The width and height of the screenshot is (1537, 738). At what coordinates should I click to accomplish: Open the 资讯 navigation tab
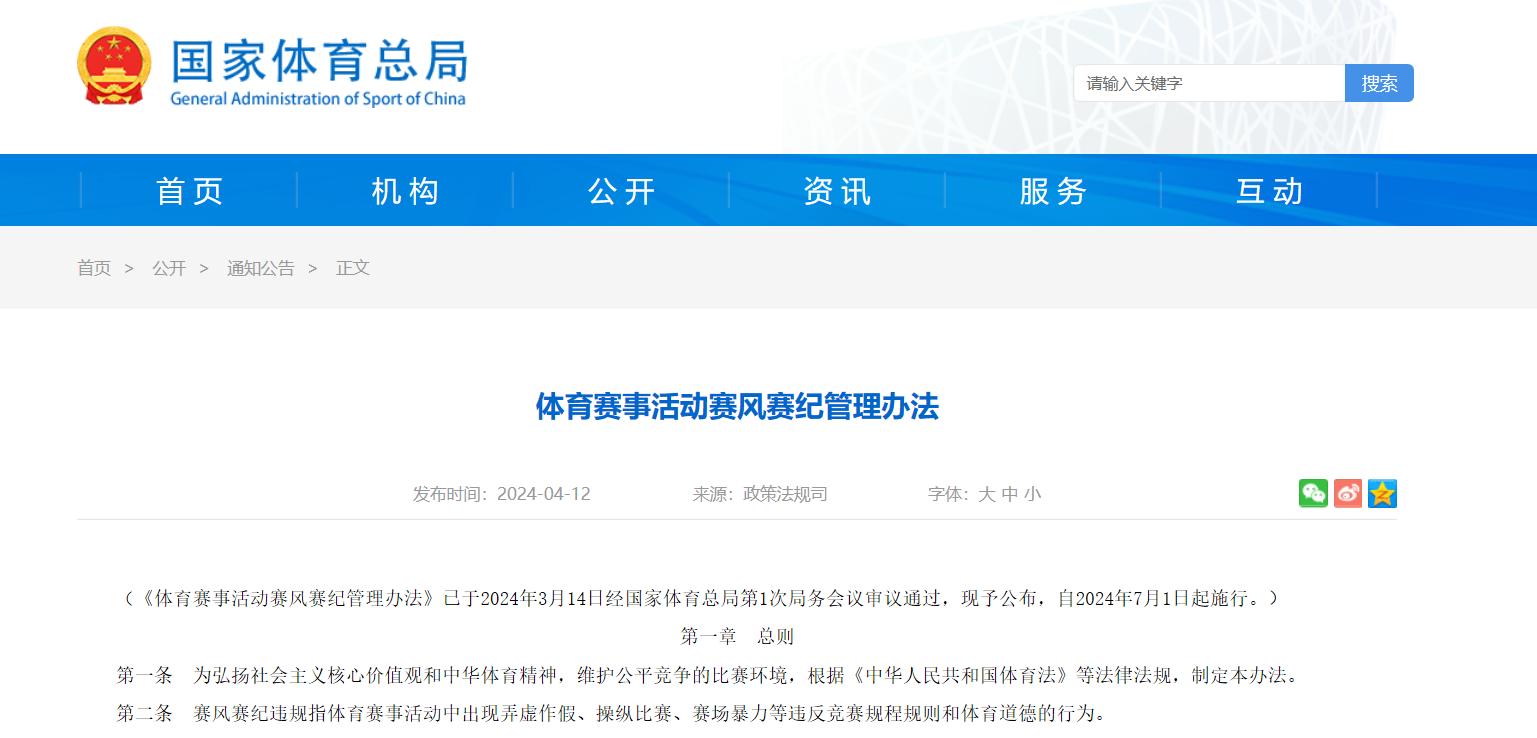(x=837, y=190)
